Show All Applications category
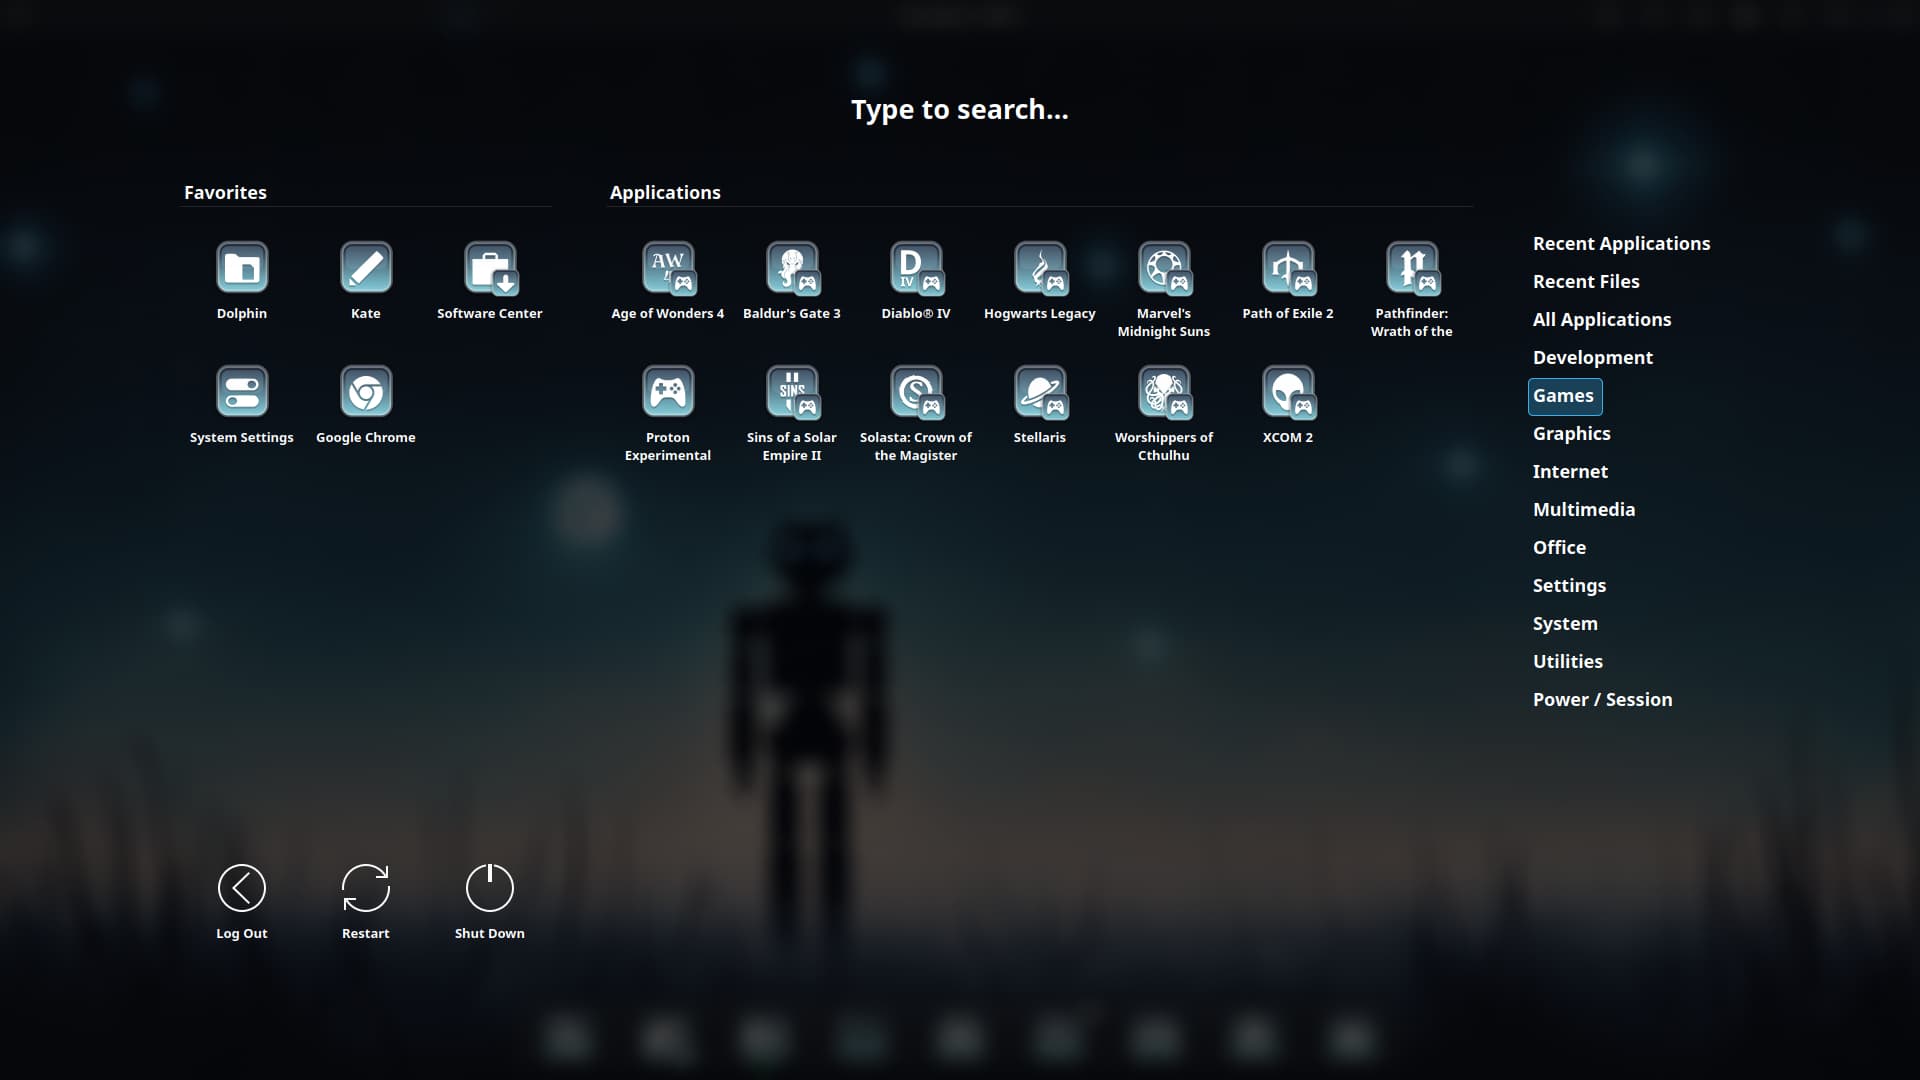 point(1602,320)
